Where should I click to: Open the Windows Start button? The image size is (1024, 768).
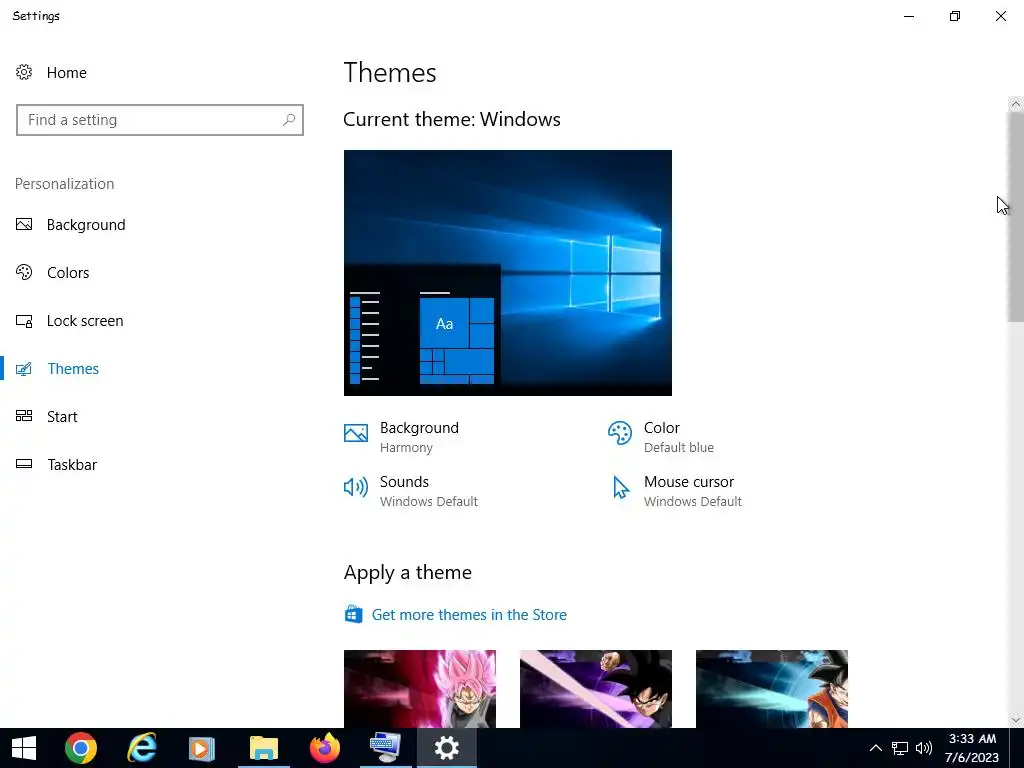24,748
